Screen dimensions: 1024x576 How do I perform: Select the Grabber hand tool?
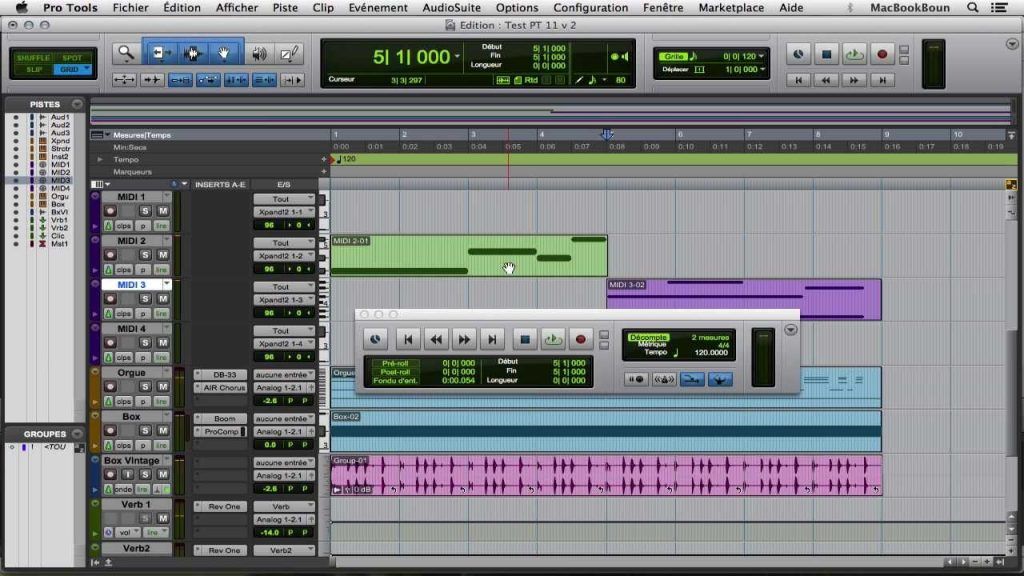pyautogui.click(x=223, y=54)
